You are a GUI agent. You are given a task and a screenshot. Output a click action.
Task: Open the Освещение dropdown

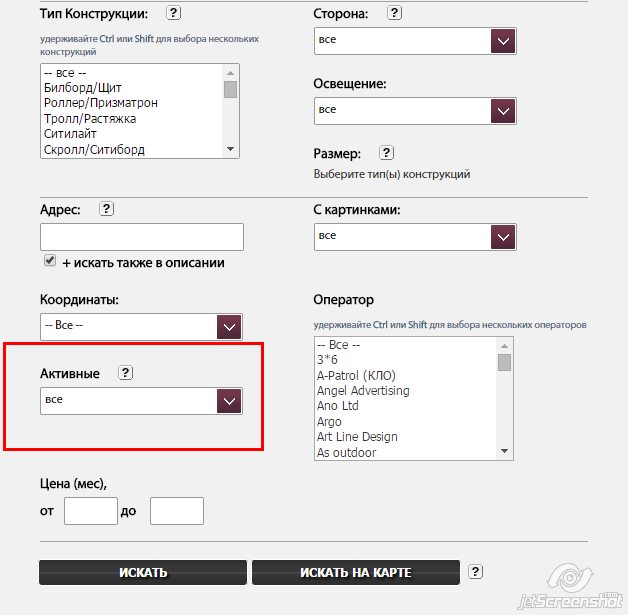[x=415, y=111]
